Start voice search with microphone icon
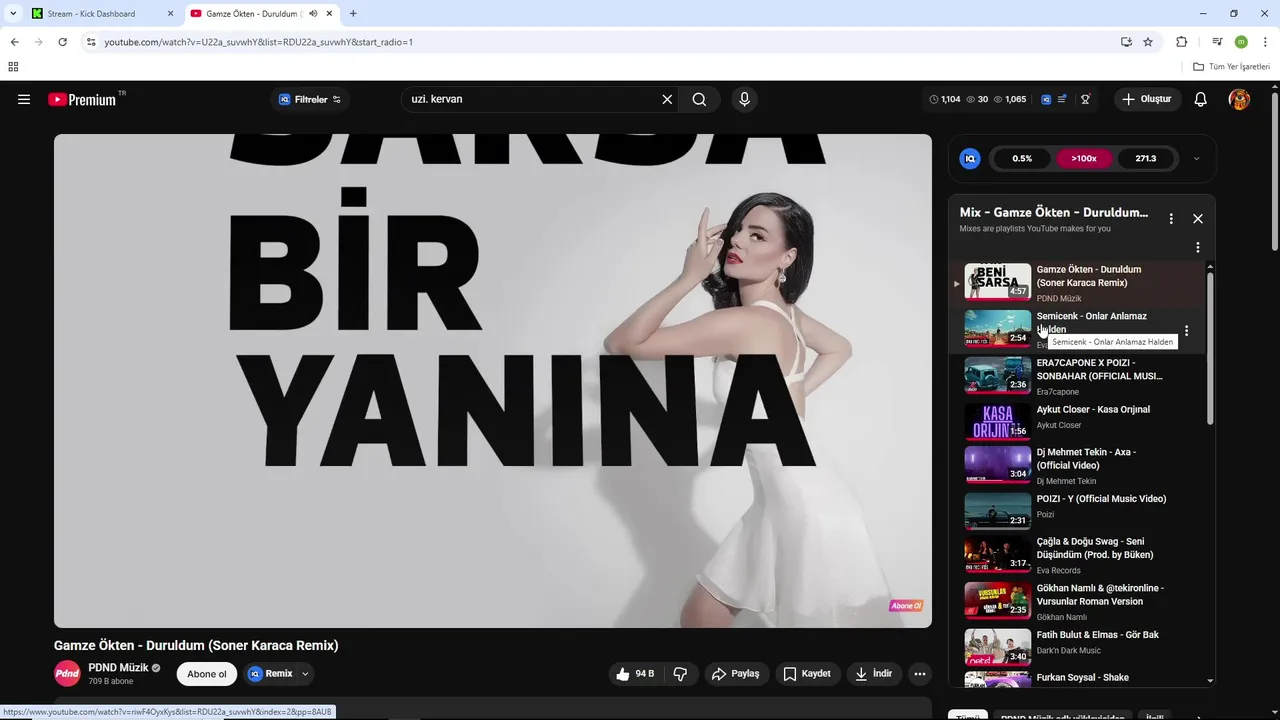The width and height of the screenshot is (1280, 720). point(744,99)
